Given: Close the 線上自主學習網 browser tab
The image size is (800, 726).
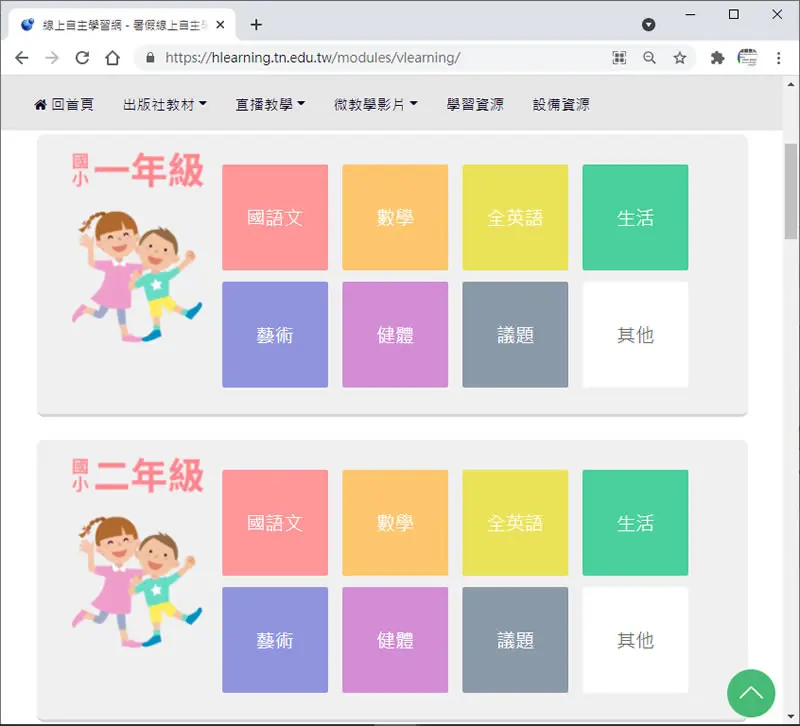Looking at the screenshot, I should (x=220, y=24).
